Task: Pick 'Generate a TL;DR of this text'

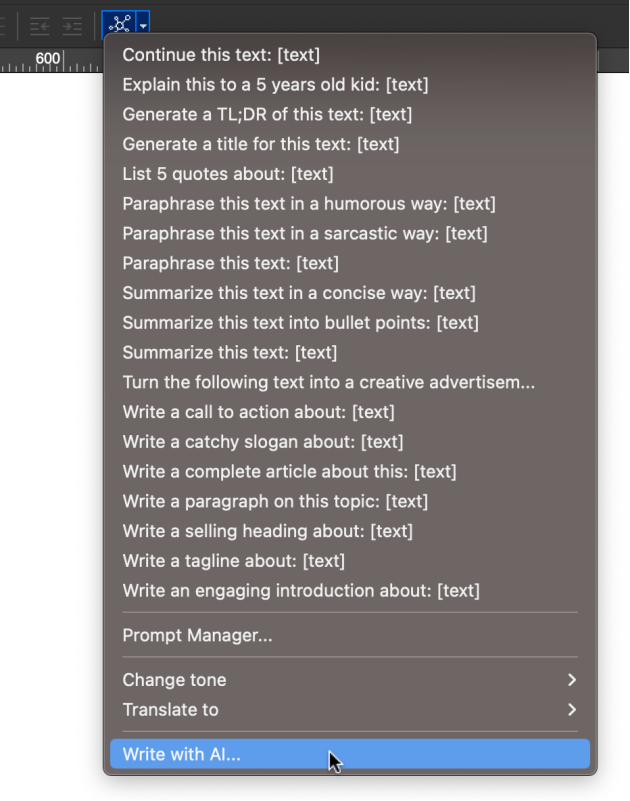Action: click(x=267, y=115)
